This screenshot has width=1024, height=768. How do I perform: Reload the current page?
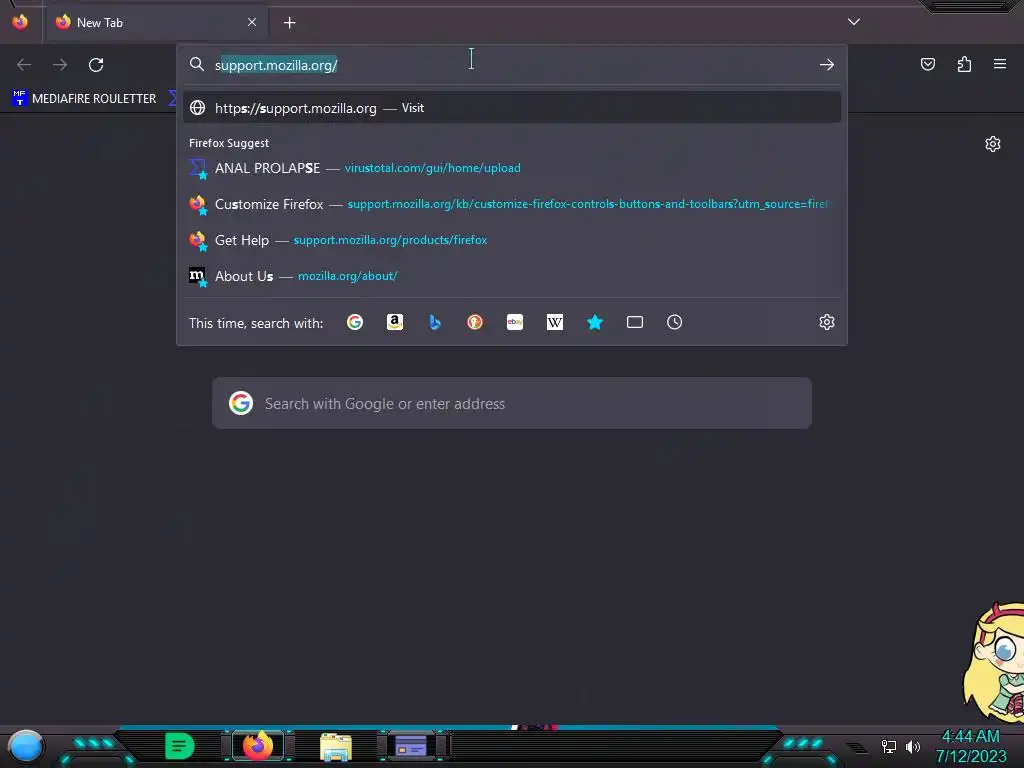pos(96,65)
